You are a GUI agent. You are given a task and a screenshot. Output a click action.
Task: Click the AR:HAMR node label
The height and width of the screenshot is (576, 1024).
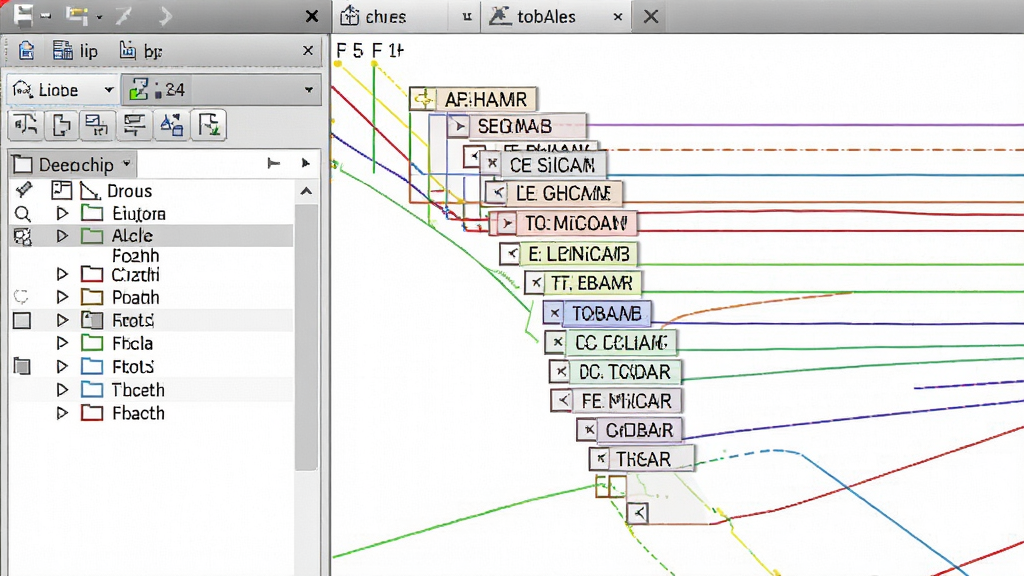point(486,99)
